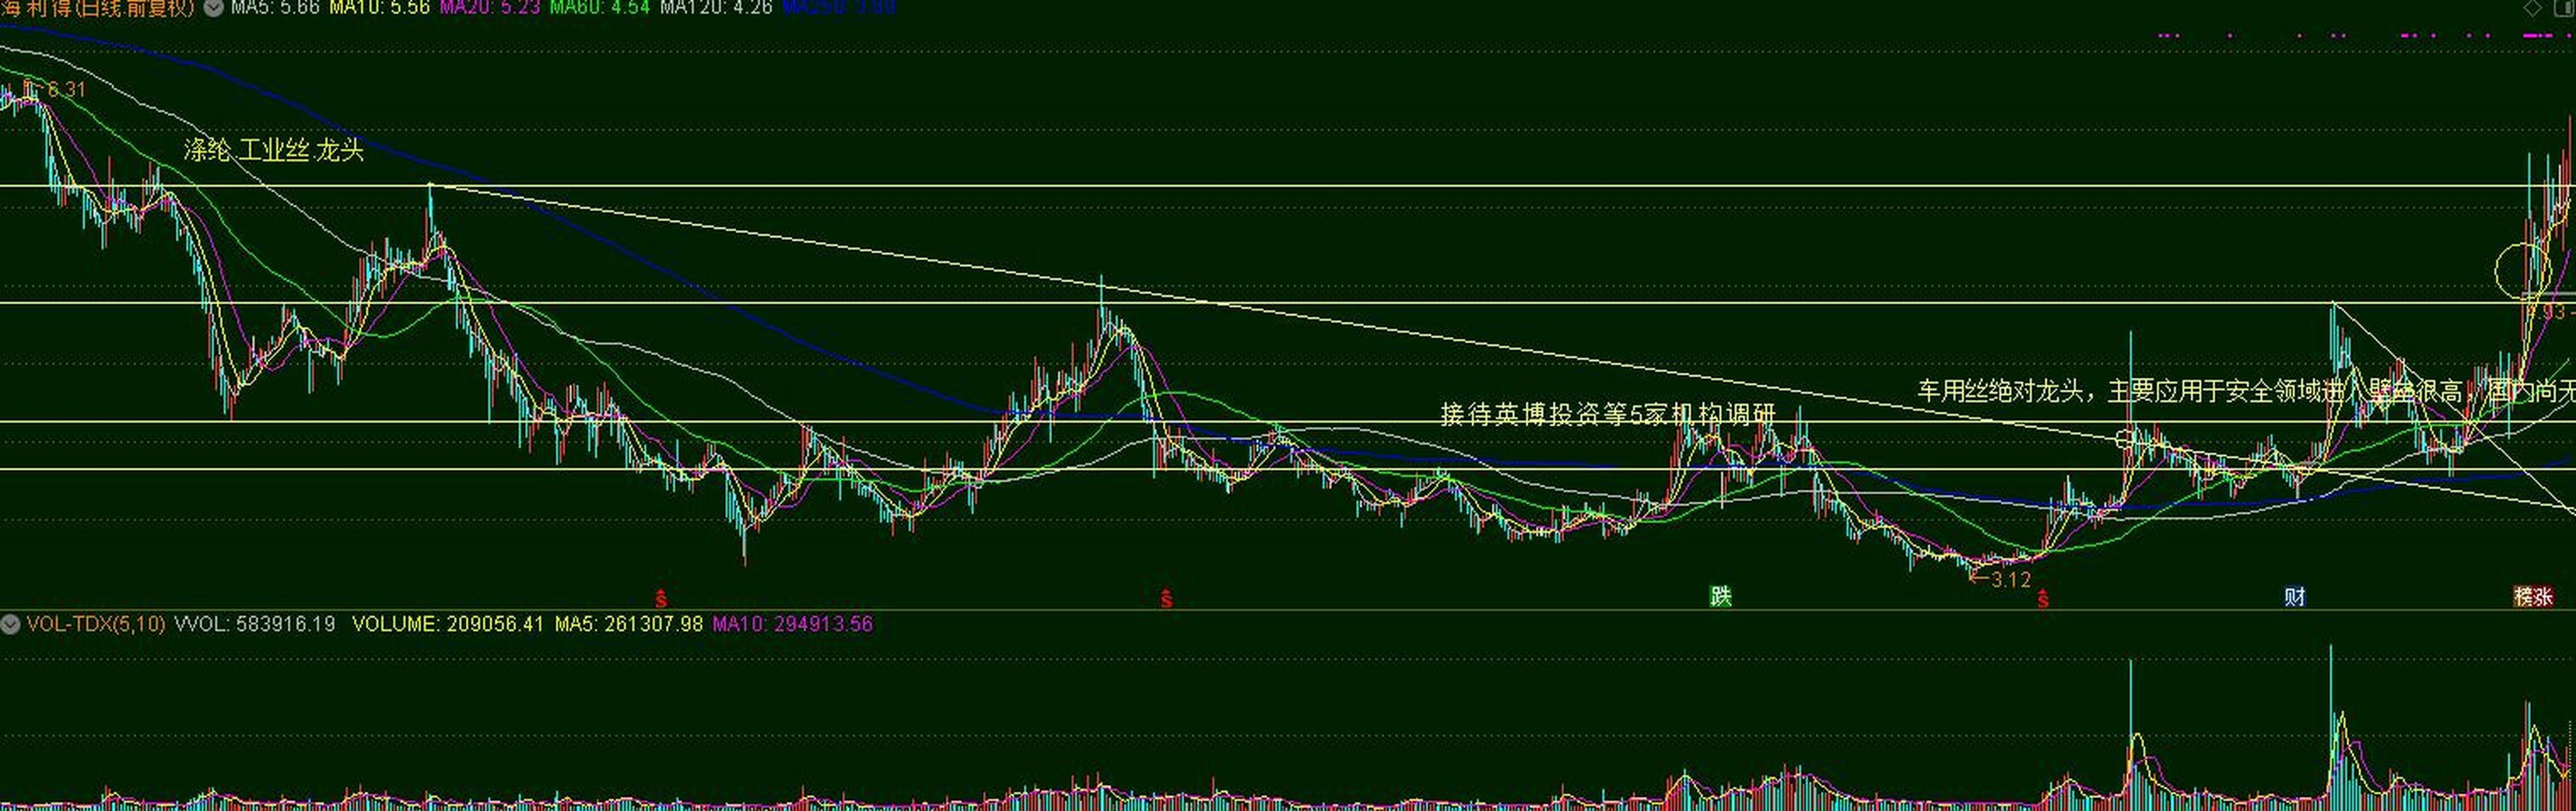Open the 榜涨 ranking marker
This screenshot has height=811, width=2576.
tap(2534, 597)
